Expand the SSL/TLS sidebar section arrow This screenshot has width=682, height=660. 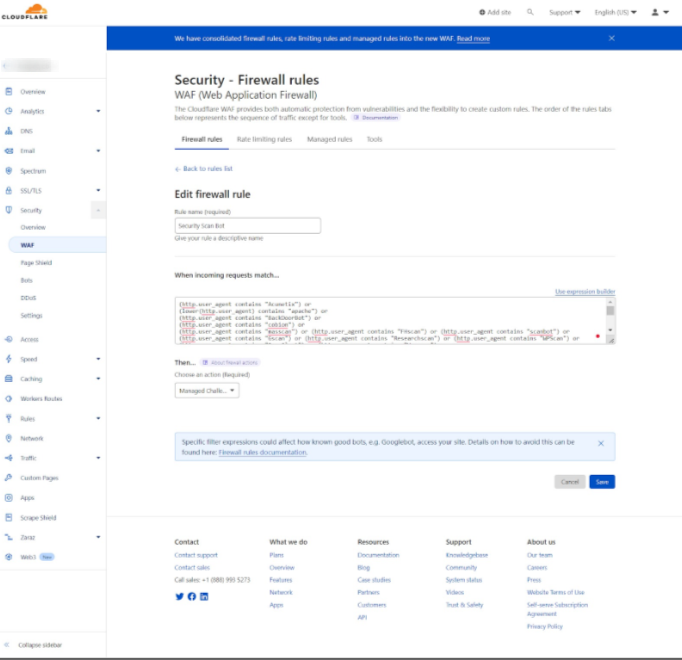point(98,190)
